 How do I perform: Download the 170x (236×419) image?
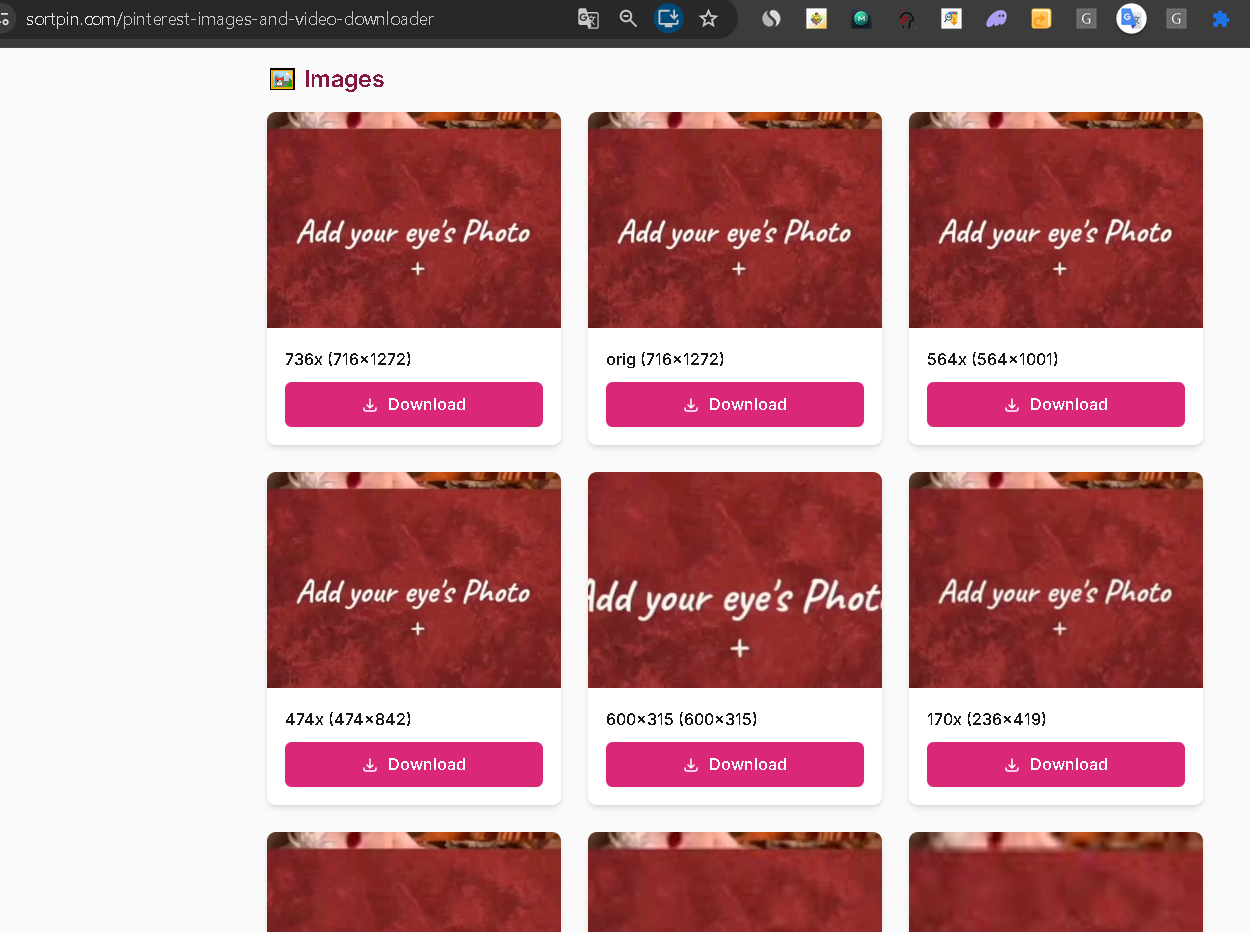point(1056,764)
